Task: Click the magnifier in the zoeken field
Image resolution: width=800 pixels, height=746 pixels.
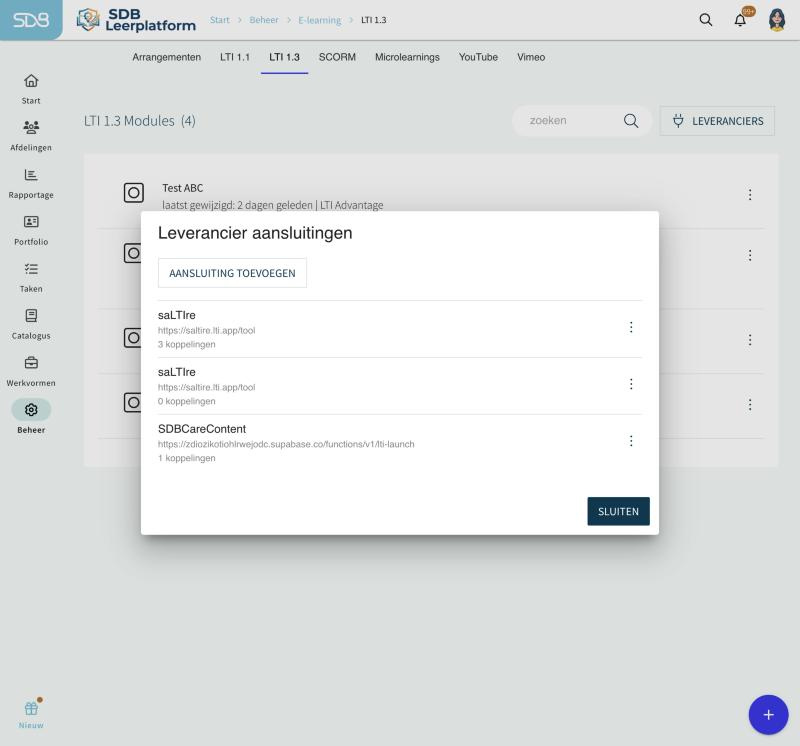Action: click(631, 121)
